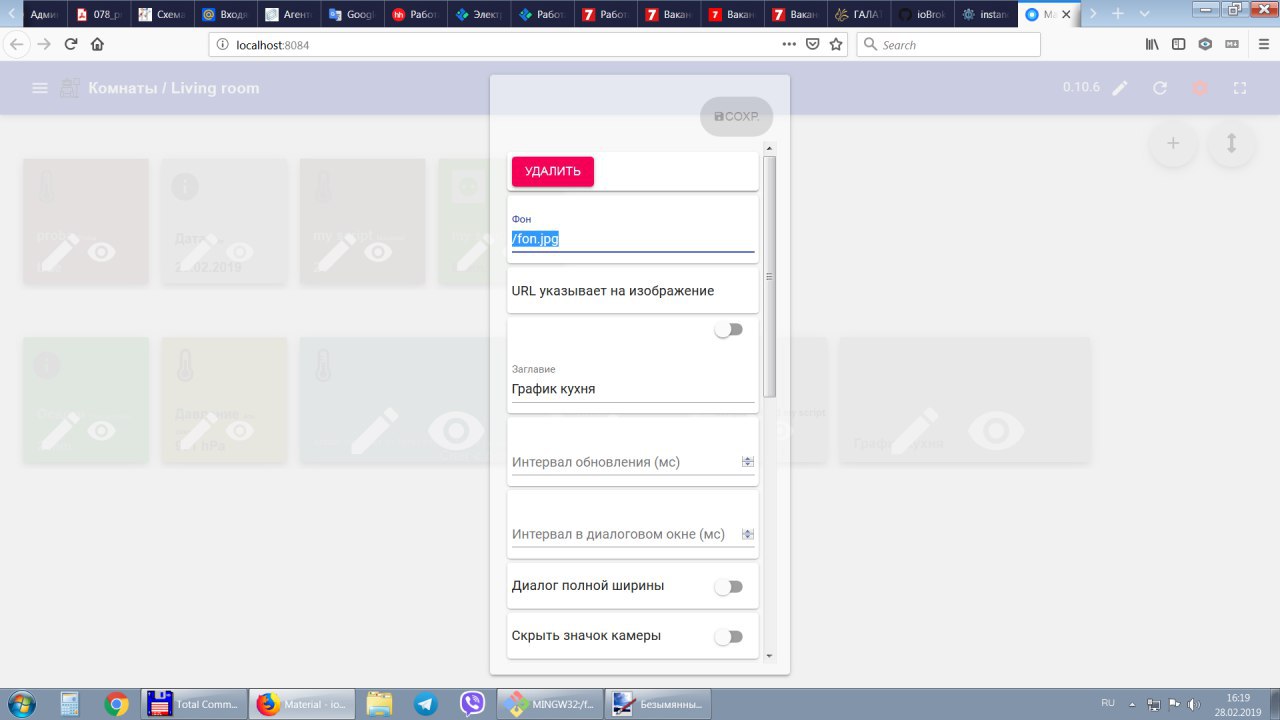Click the dialog's vertical scrollbar thumb
Image resolution: width=1280 pixels, height=720 pixels.
769,276
